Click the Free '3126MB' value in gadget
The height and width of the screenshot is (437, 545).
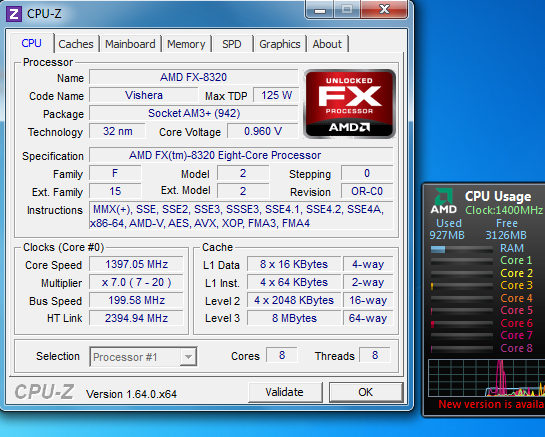point(506,235)
